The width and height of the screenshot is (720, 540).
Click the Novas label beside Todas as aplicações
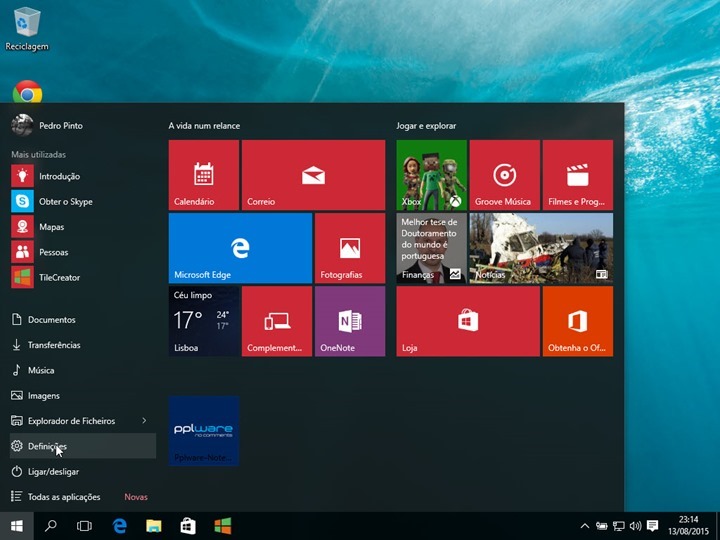(x=136, y=497)
